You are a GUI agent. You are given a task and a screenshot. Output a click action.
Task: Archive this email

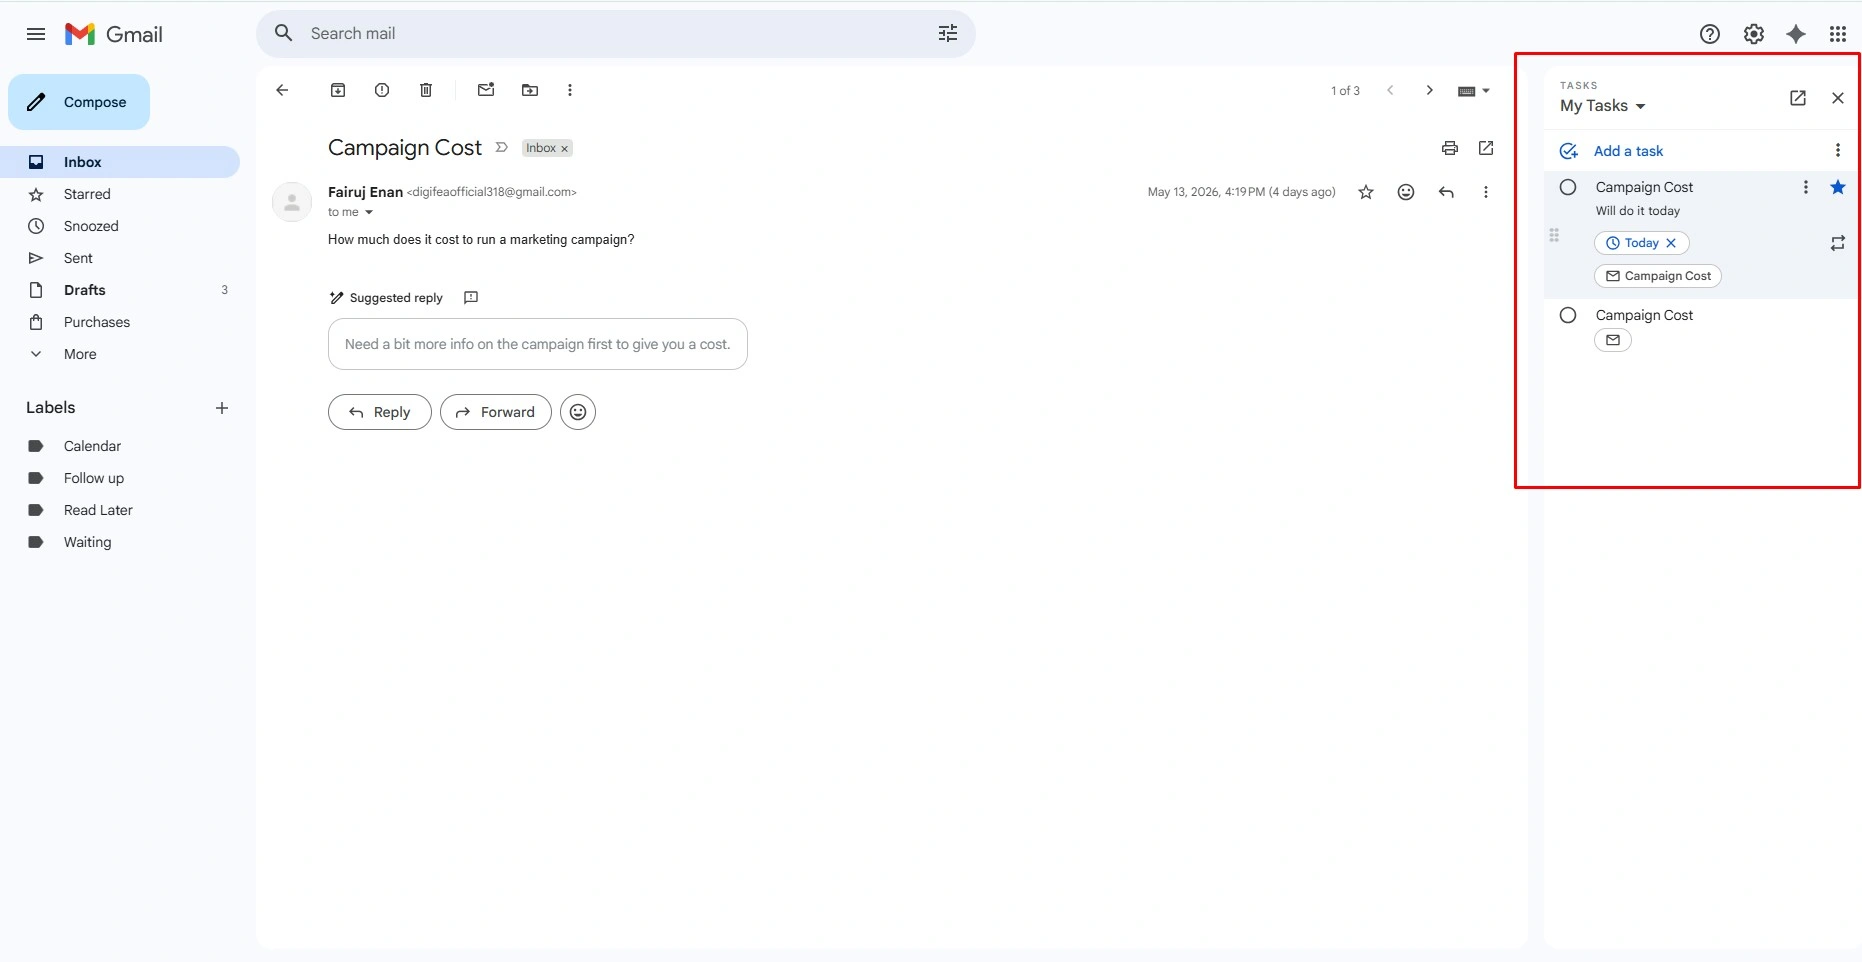338,90
